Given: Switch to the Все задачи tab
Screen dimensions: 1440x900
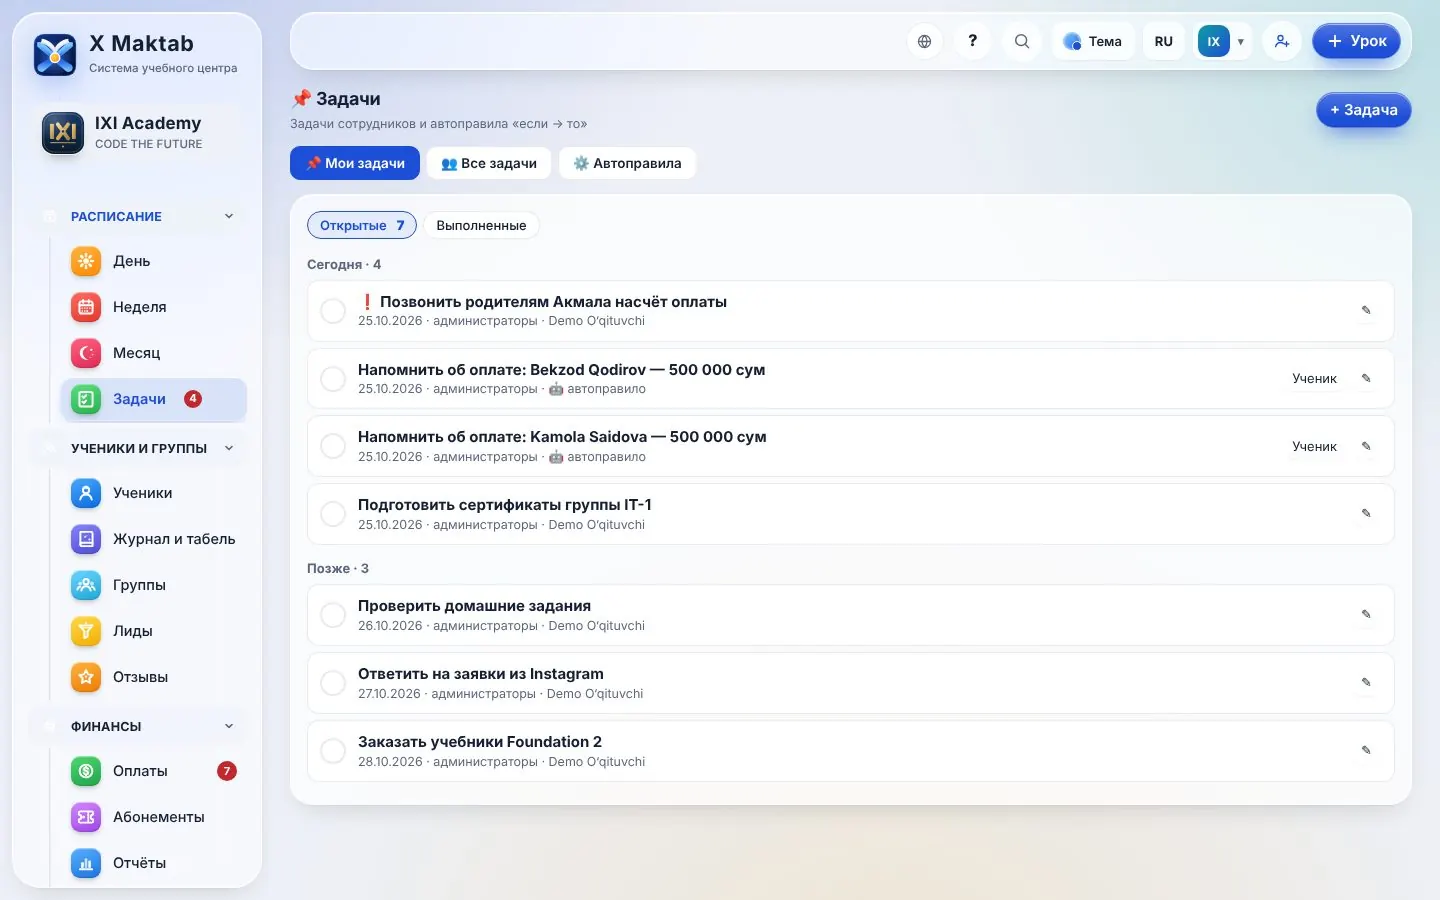Looking at the screenshot, I should click(489, 163).
